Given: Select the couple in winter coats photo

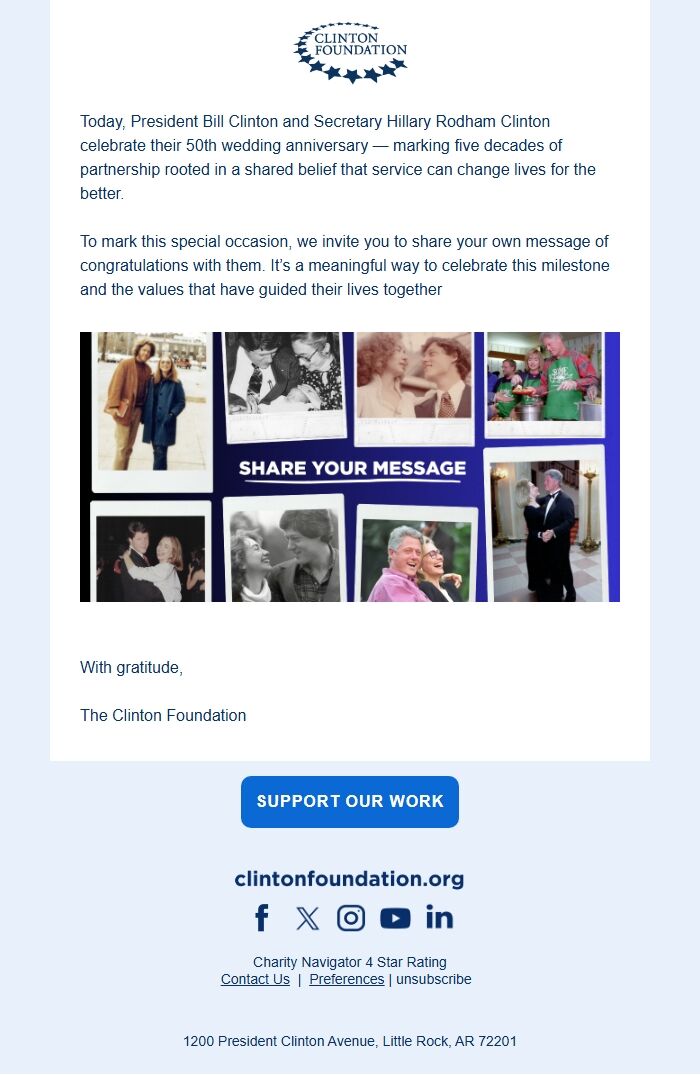Looking at the screenshot, I should [152, 410].
